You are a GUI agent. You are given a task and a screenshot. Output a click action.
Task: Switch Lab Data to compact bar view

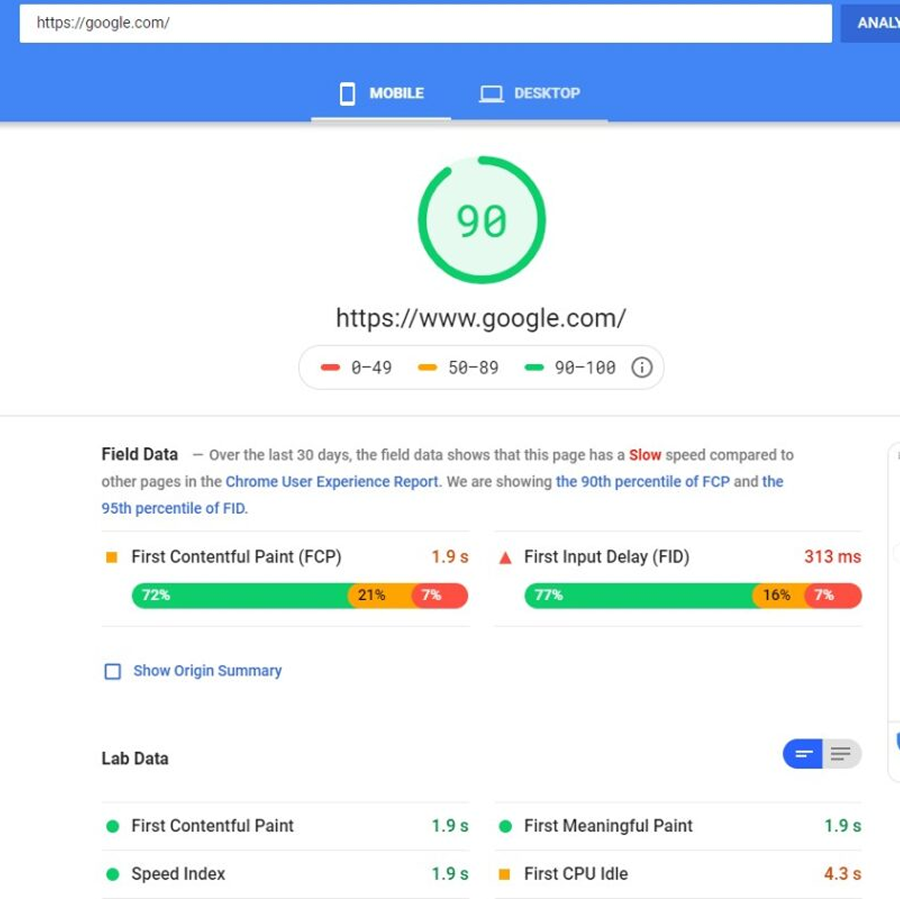(803, 754)
